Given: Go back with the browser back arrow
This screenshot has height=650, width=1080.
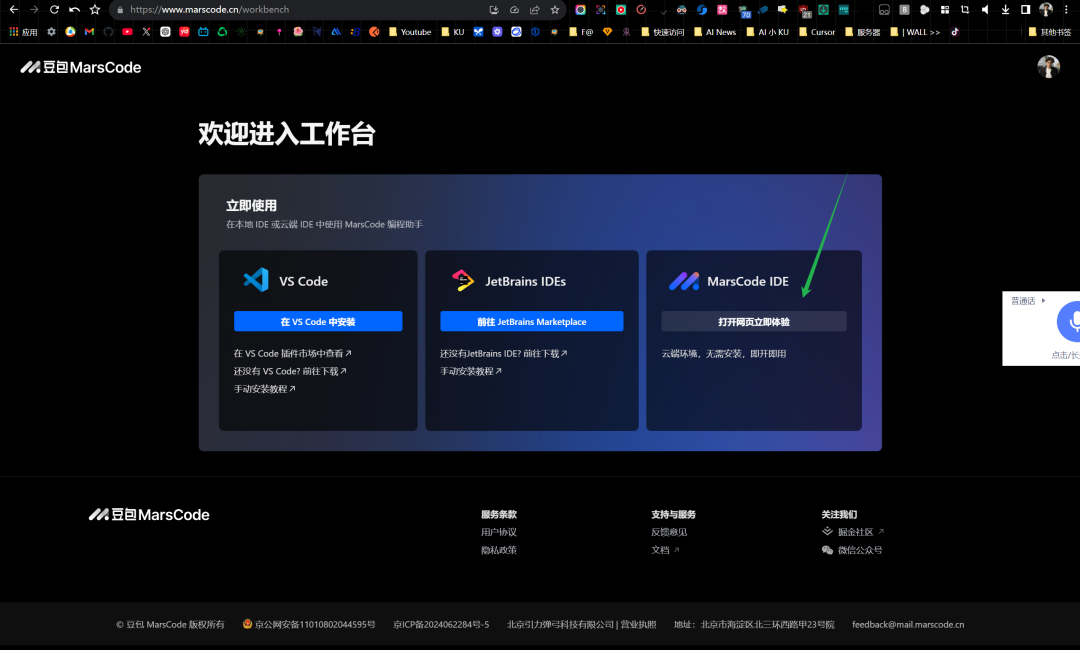Looking at the screenshot, I should 14,10.
